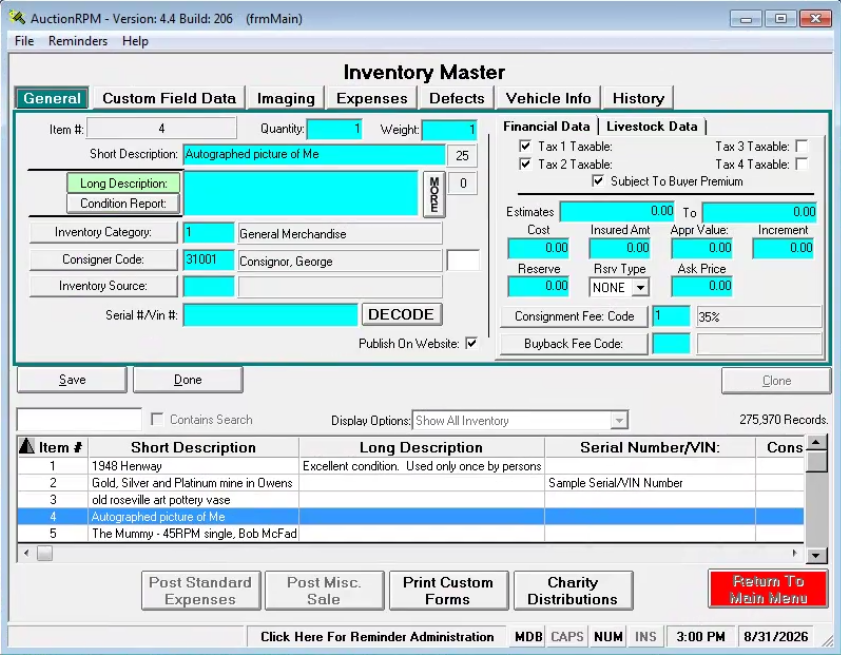This screenshot has height=655, width=841.
Task: Click the Serial Number/VIN column header
Action: [x=650, y=447]
